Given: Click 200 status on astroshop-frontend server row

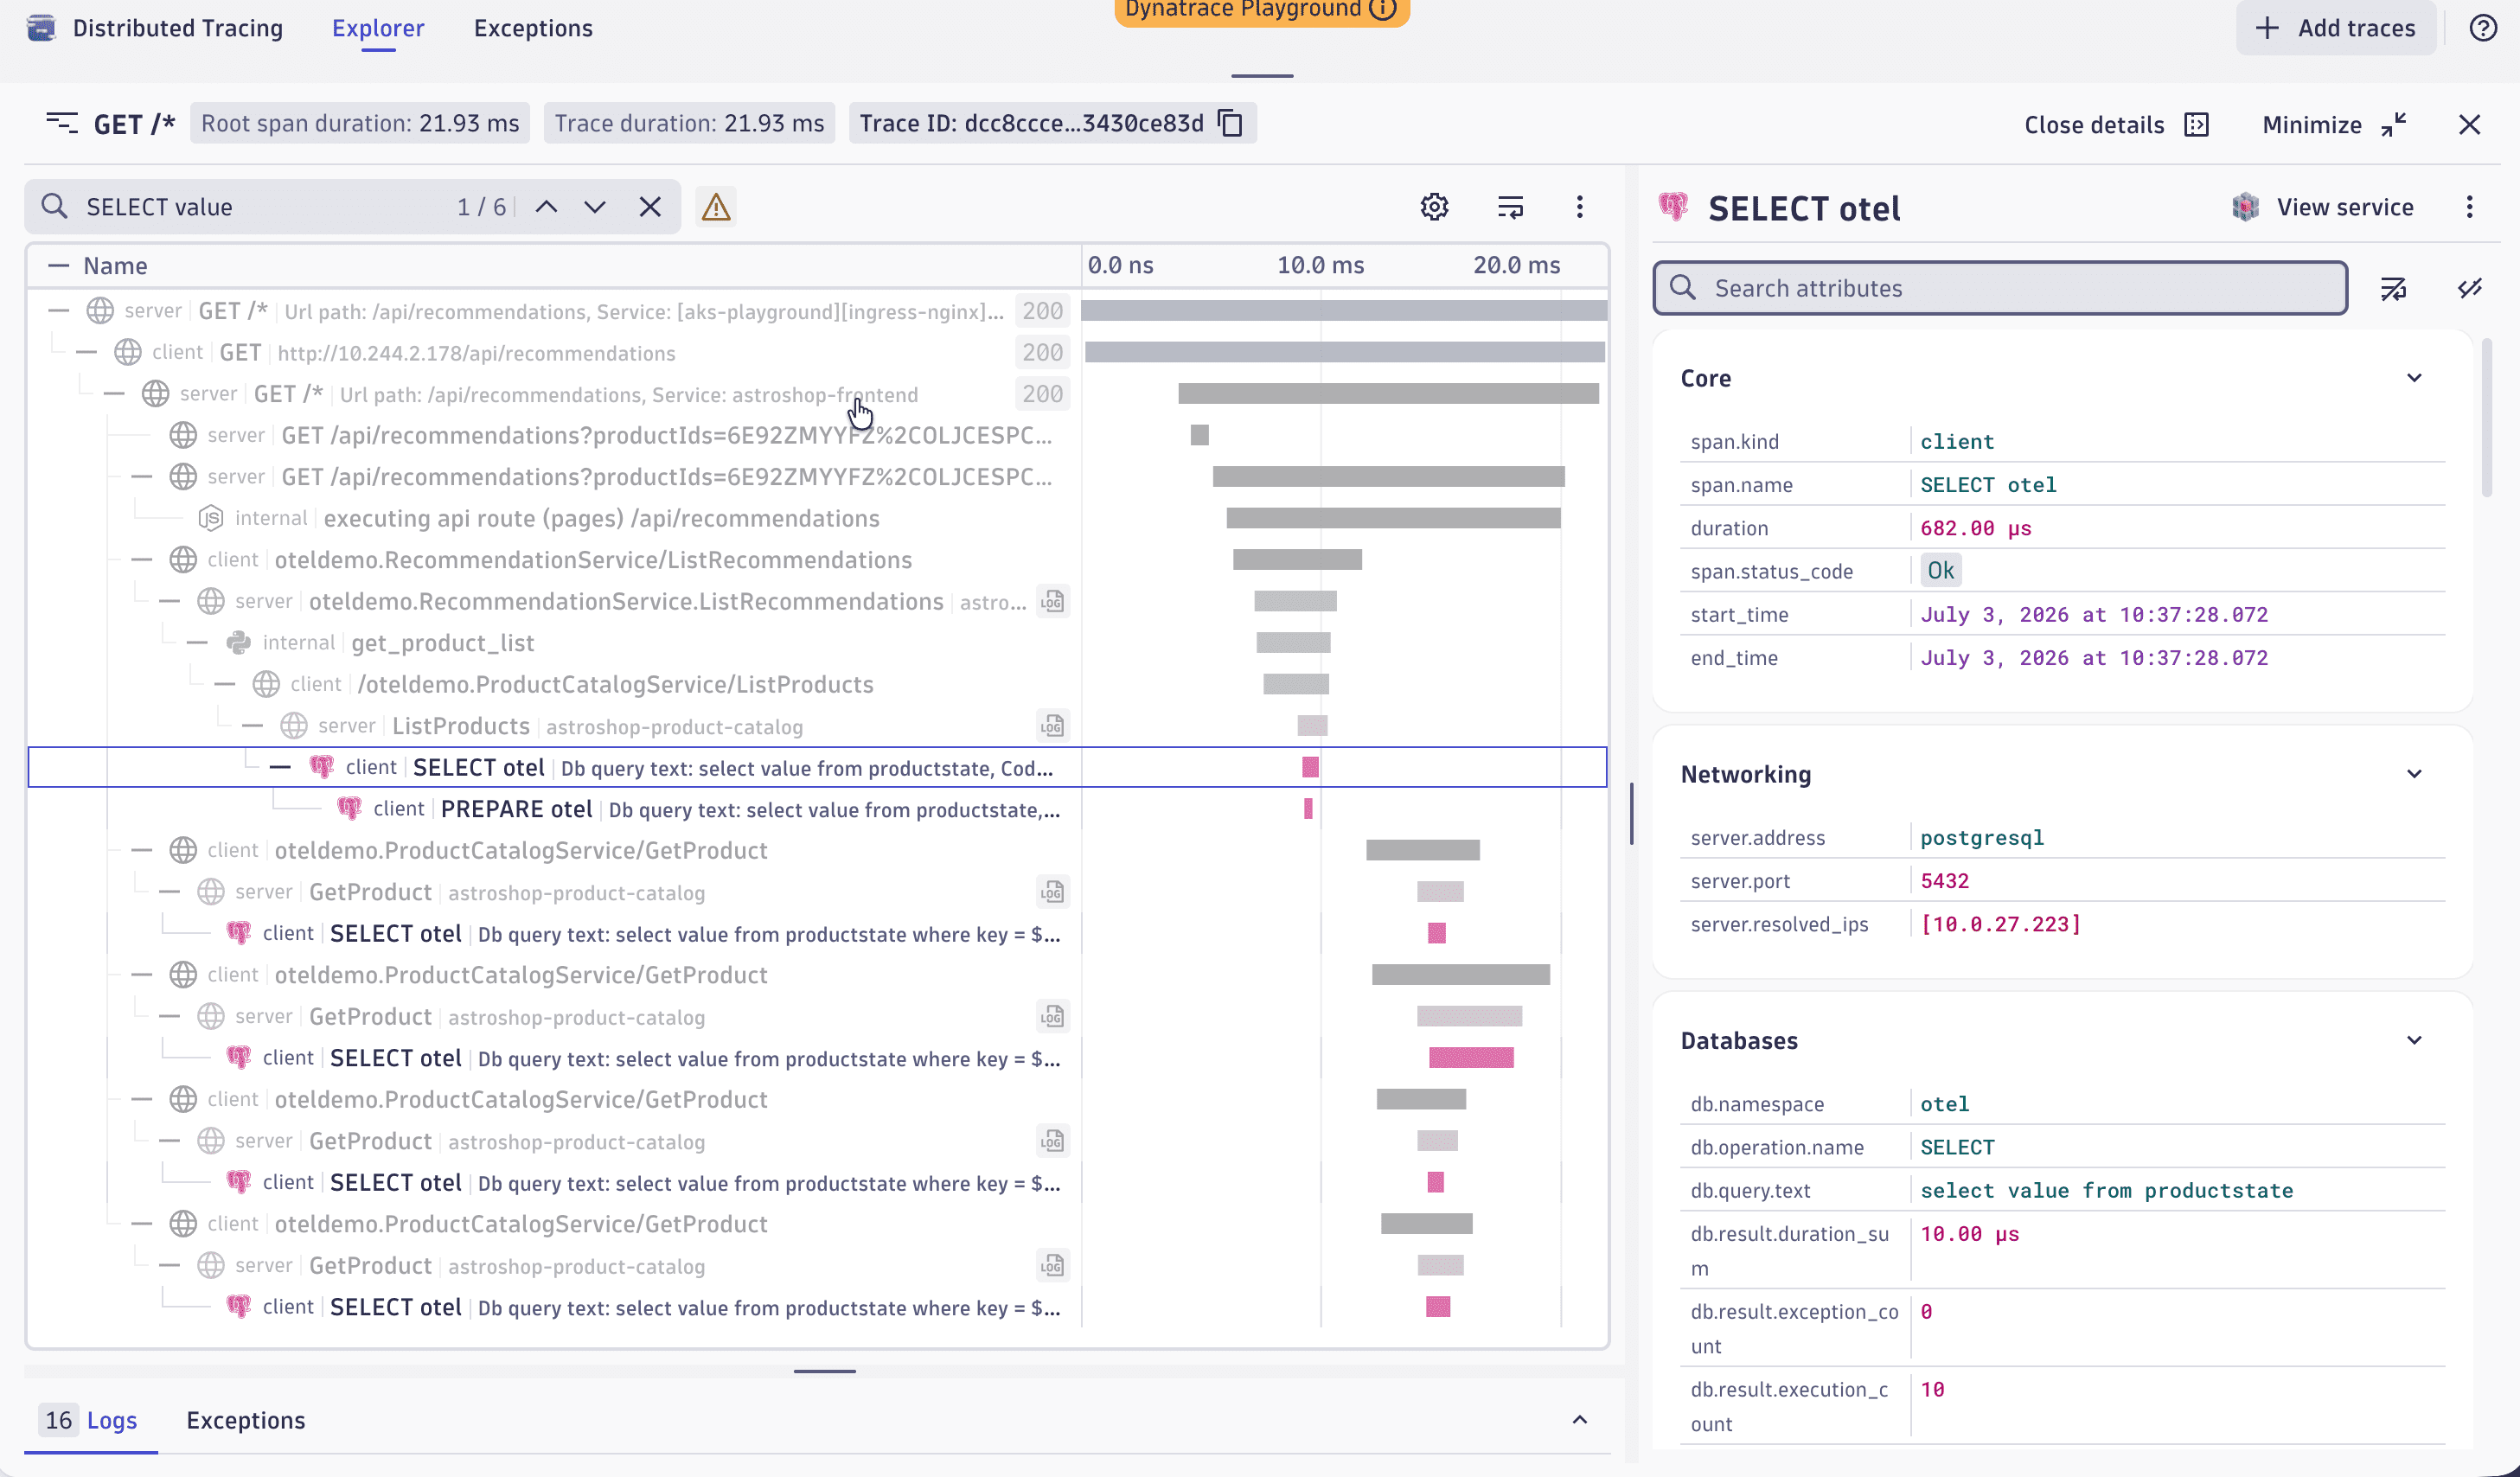Looking at the screenshot, I should pyautogui.click(x=1042, y=394).
